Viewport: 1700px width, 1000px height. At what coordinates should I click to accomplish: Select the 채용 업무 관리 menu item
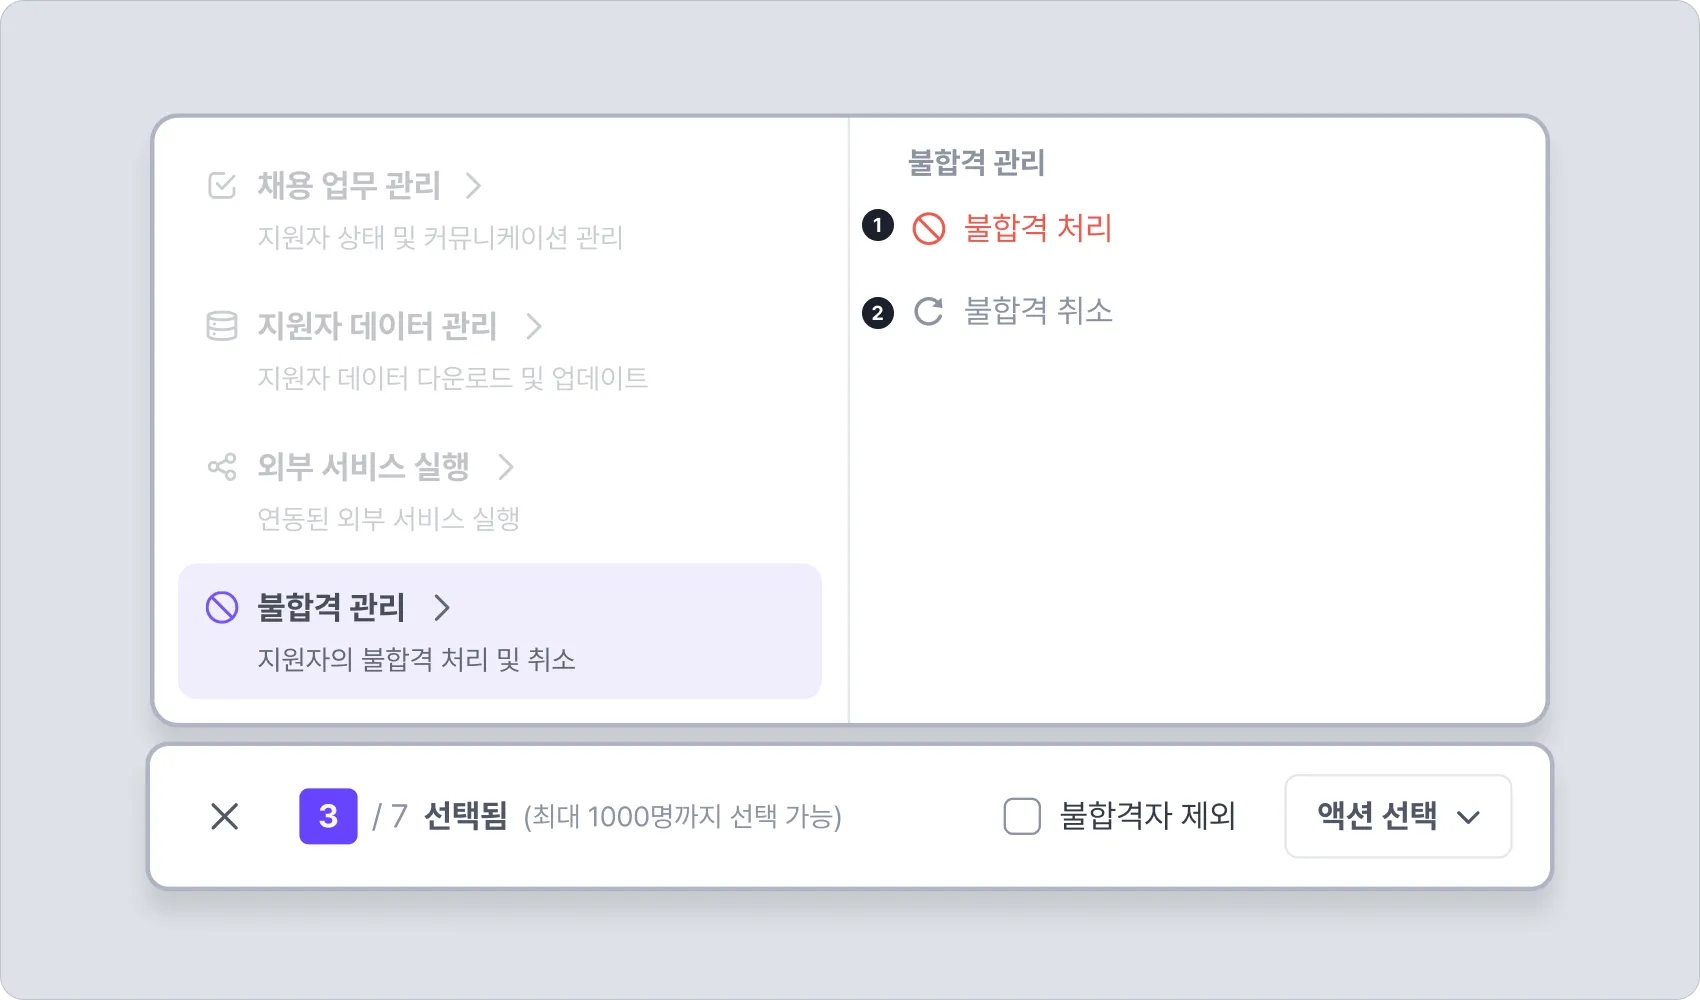click(x=349, y=186)
